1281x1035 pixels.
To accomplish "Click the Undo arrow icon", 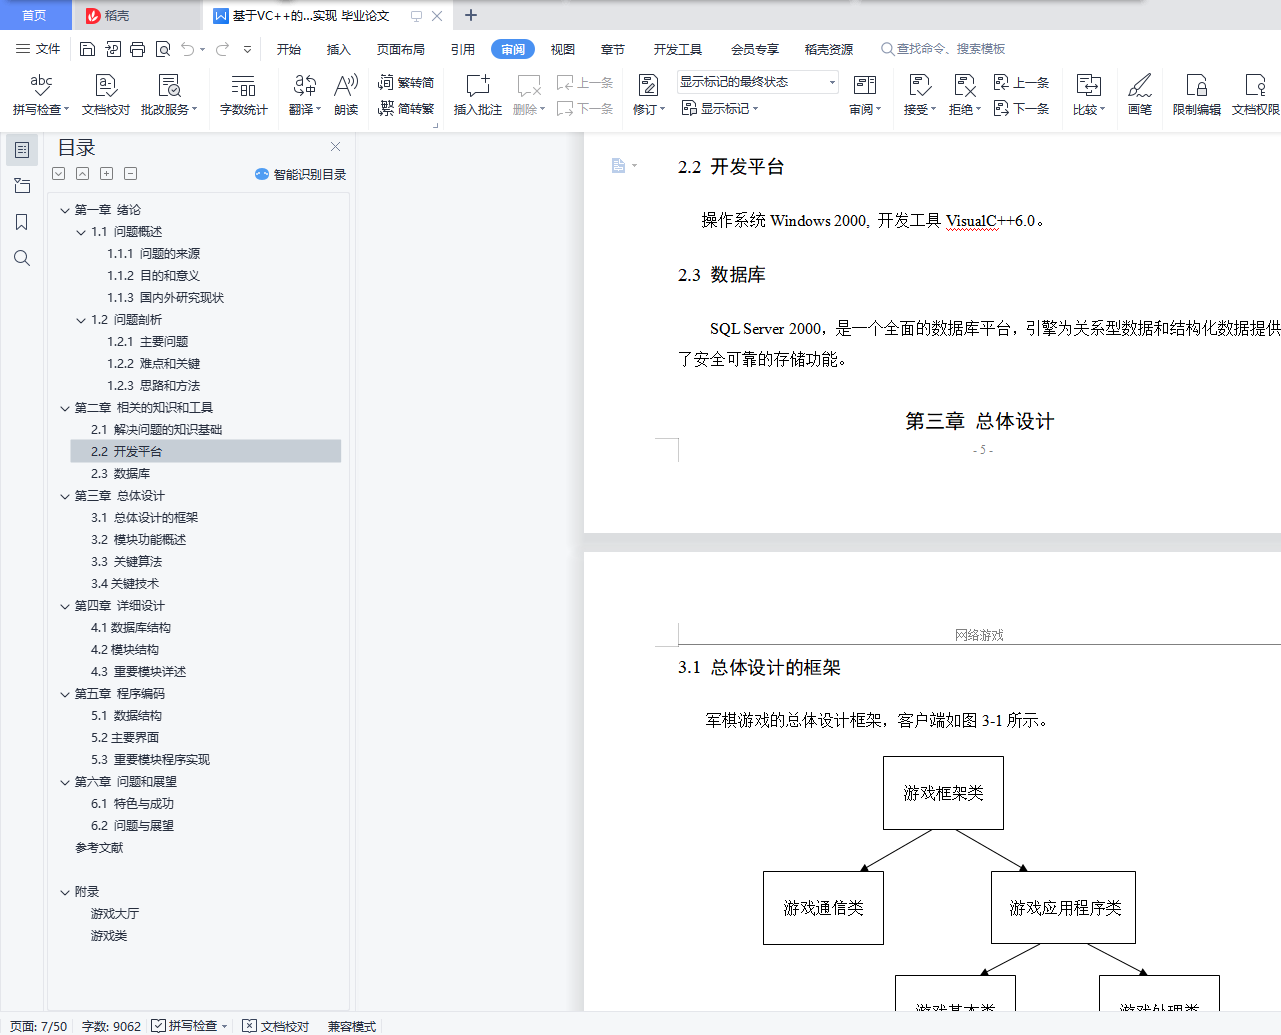I will [187, 49].
